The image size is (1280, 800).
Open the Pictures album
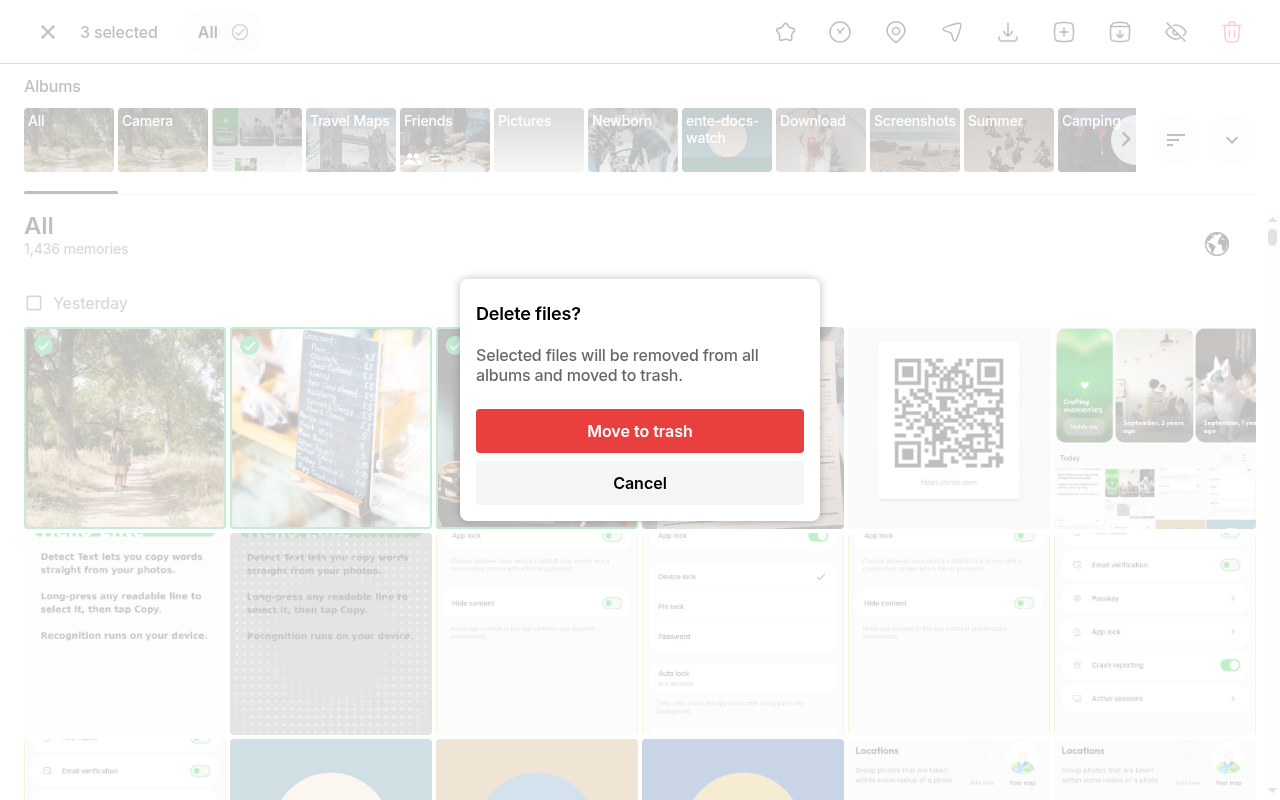[539, 140]
